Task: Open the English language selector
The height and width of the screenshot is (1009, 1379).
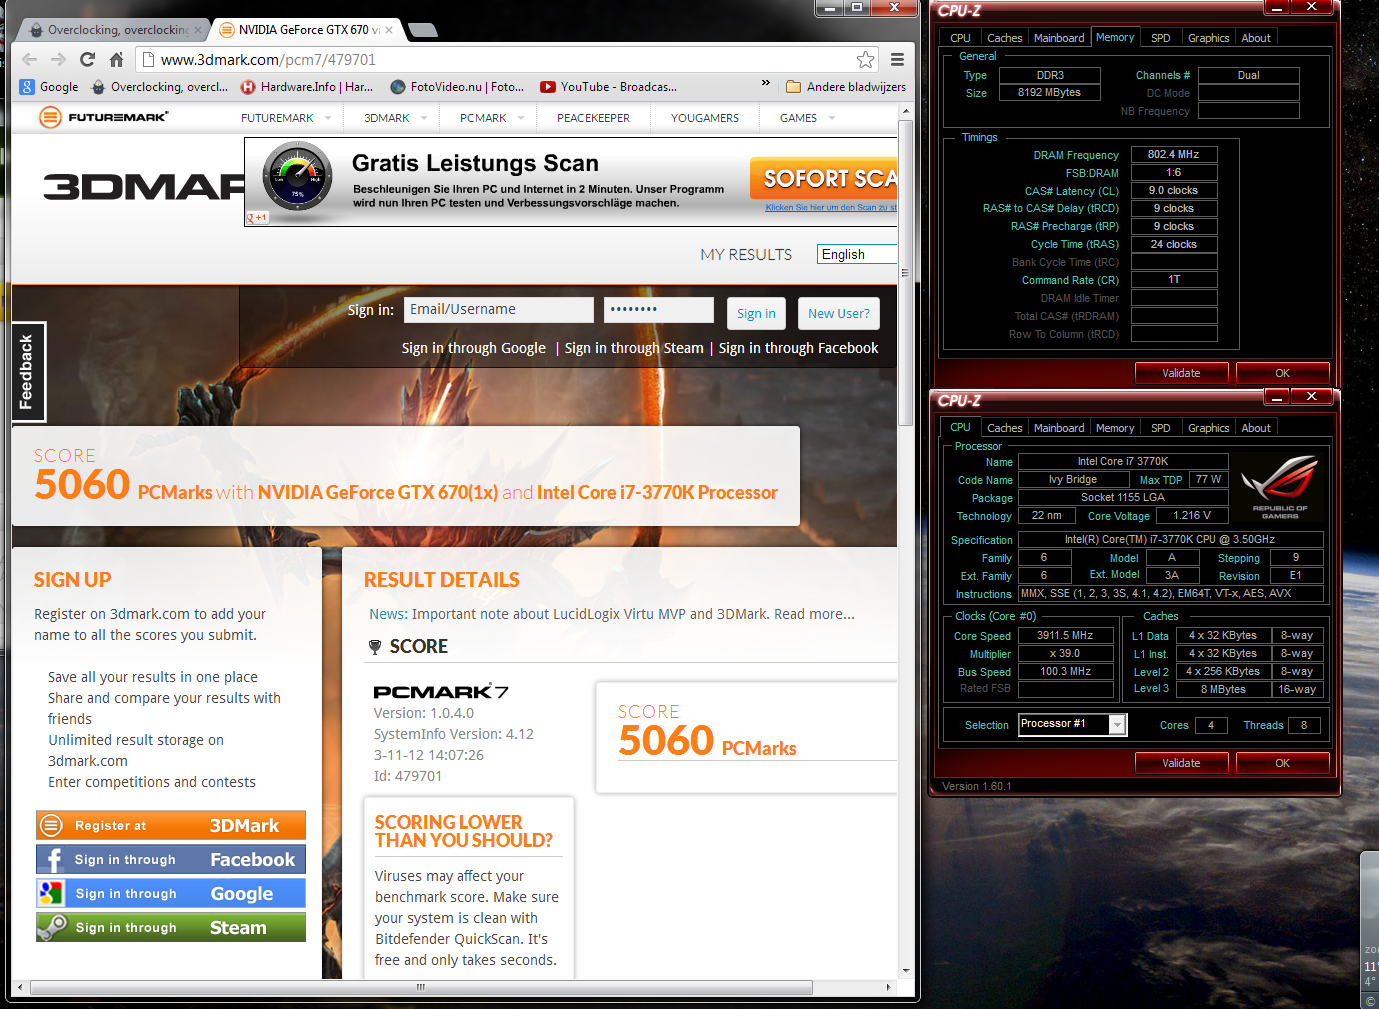Action: 857,254
